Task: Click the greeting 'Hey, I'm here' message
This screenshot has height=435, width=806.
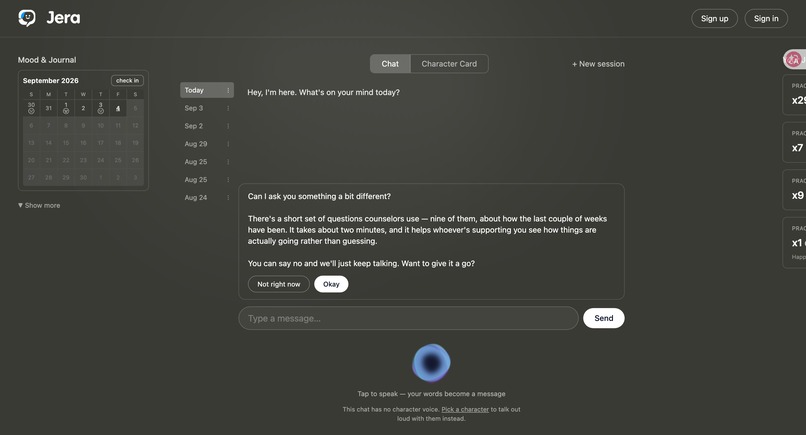Action: (x=323, y=93)
